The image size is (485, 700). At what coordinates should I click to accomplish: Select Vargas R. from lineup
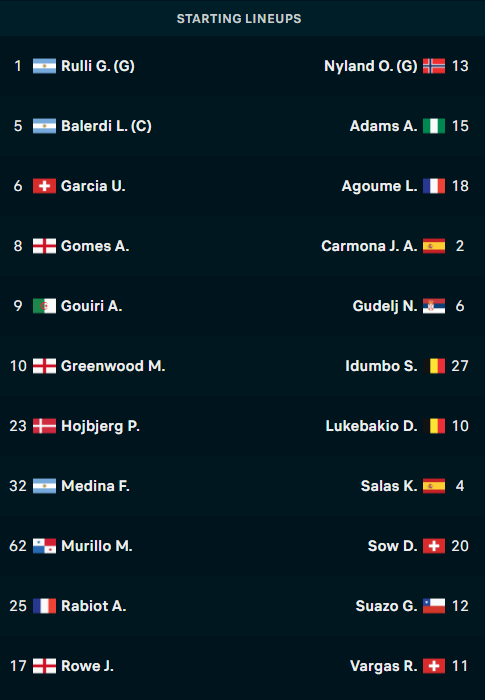click(x=384, y=666)
